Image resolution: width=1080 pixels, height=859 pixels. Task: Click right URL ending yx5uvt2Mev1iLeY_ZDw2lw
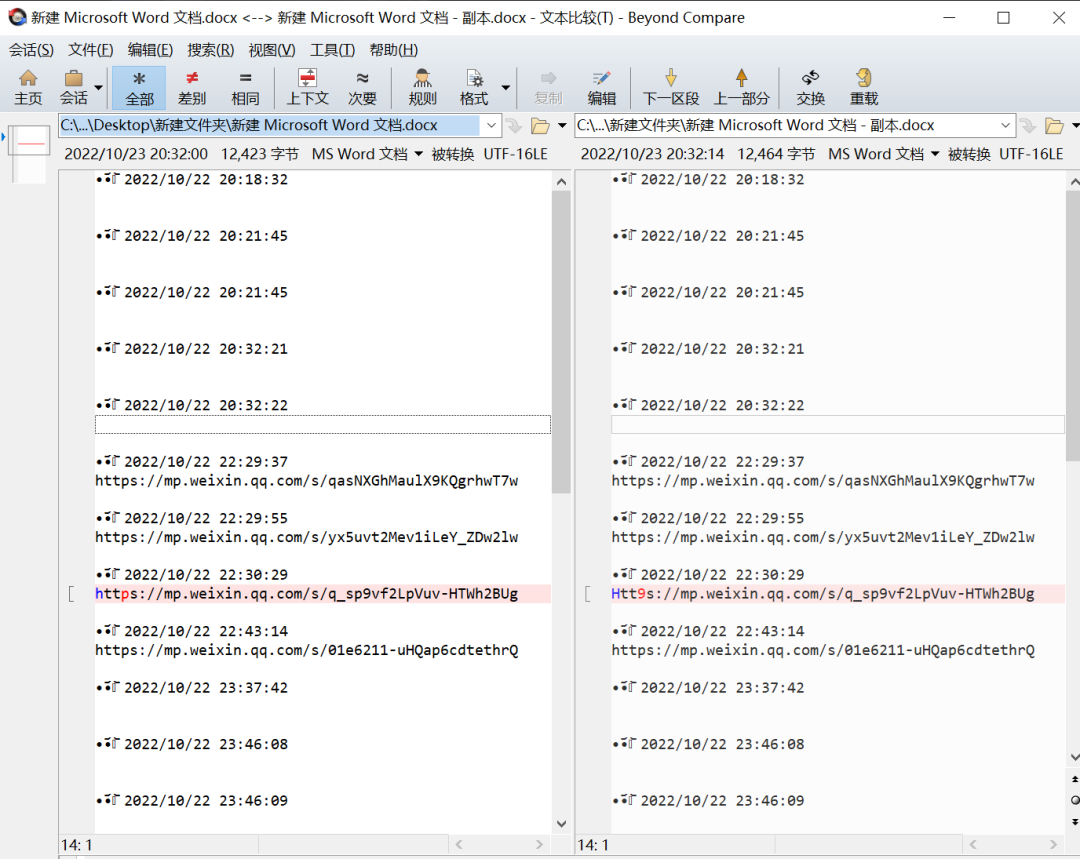click(x=823, y=537)
